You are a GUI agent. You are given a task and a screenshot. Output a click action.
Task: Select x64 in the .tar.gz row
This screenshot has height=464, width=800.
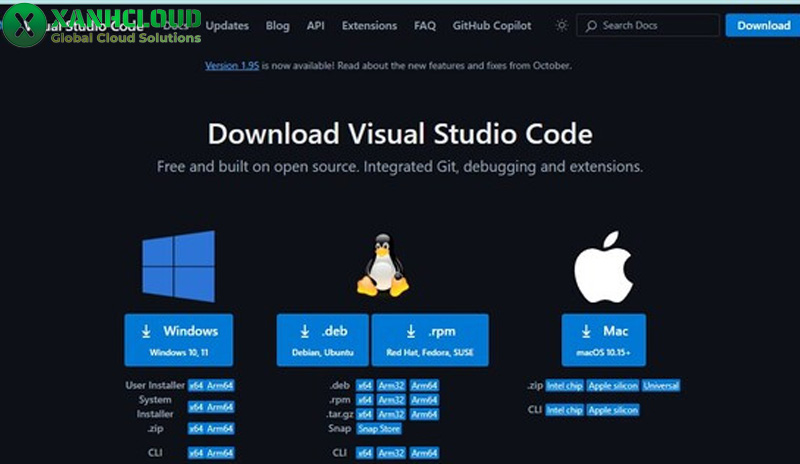click(x=364, y=414)
